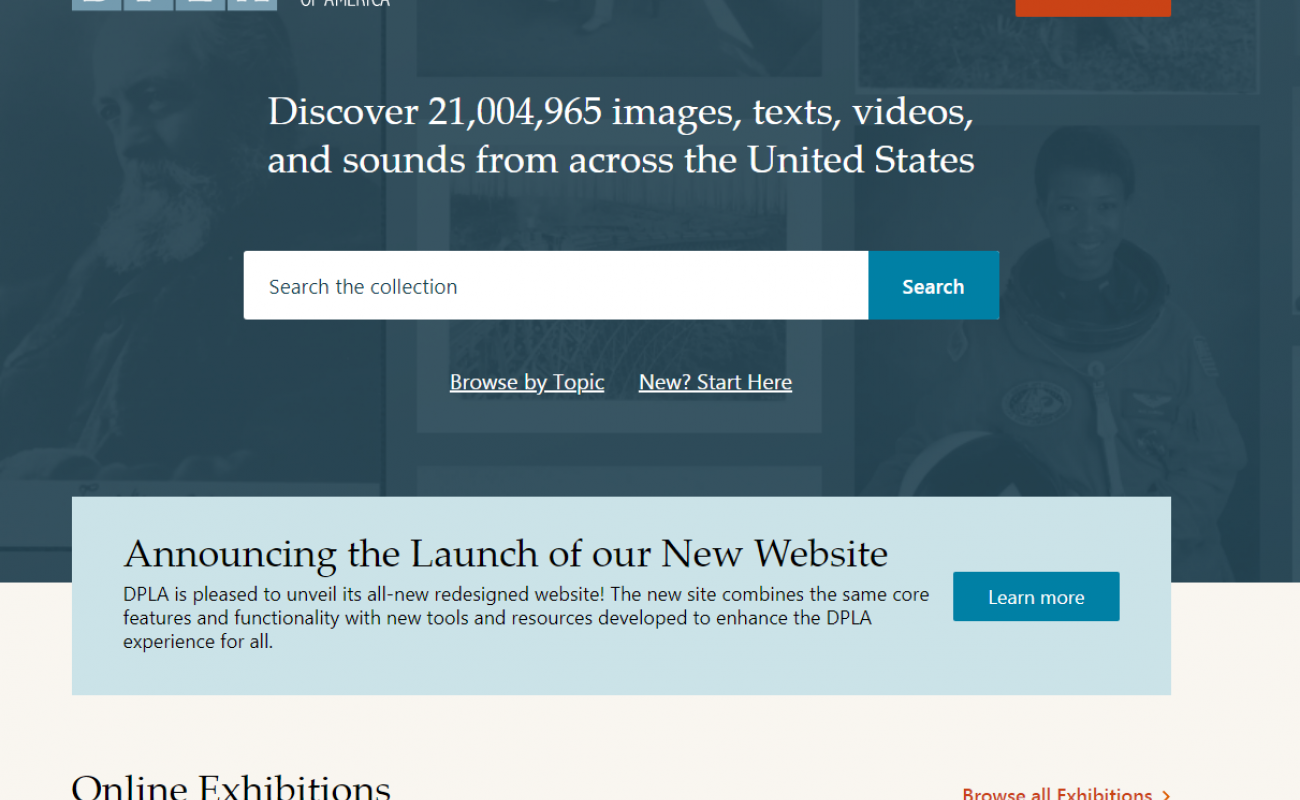Click the Announcing the Launch headline

[505, 554]
